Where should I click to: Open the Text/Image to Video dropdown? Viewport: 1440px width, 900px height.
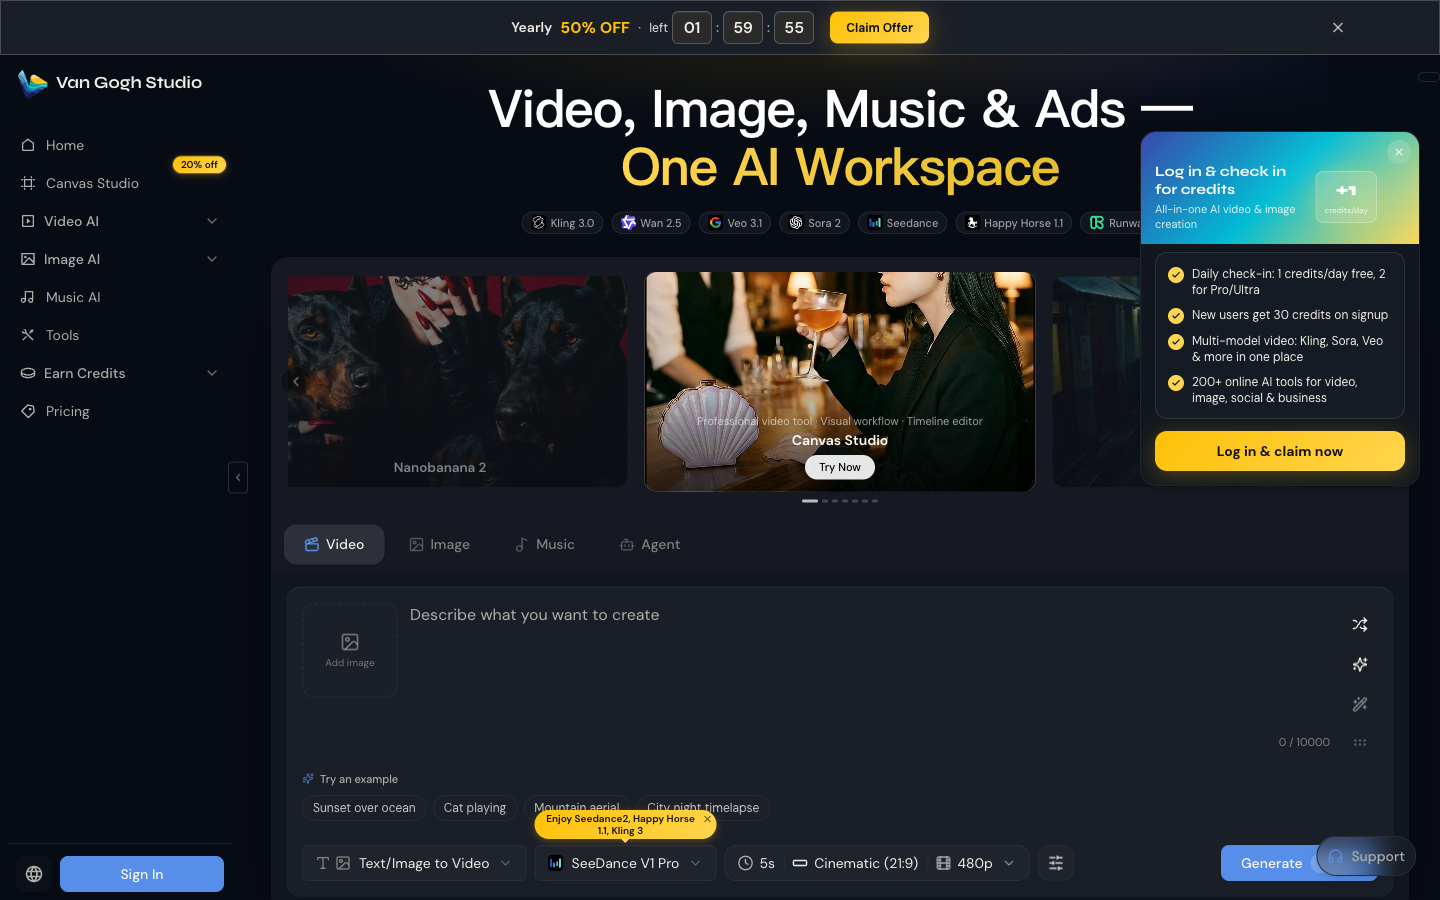[414, 863]
